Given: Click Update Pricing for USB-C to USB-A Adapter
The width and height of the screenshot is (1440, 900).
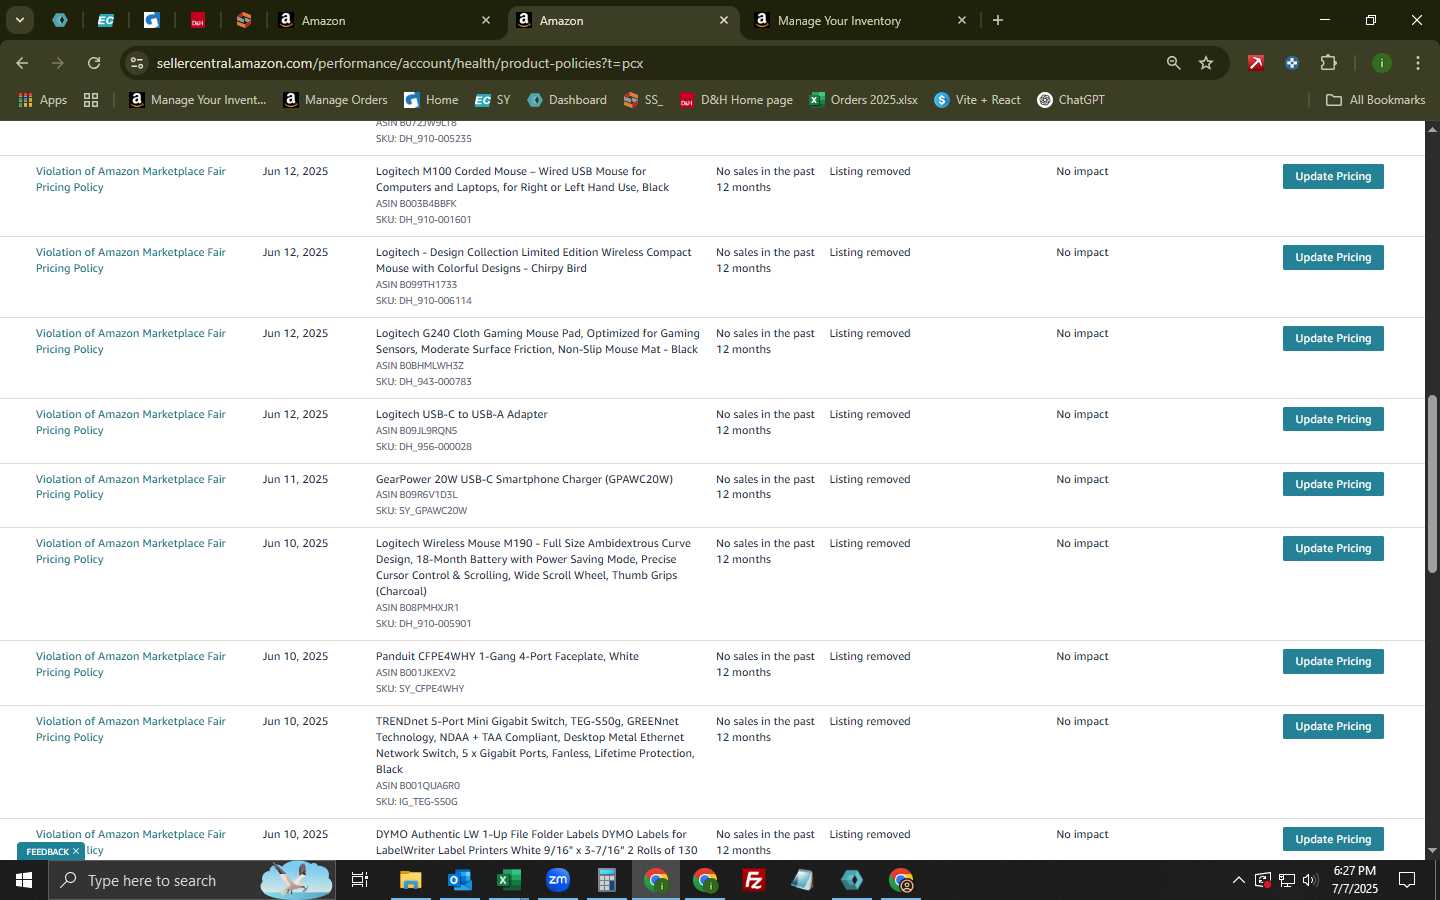Looking at the screenshot, I should coord(1333,419).
